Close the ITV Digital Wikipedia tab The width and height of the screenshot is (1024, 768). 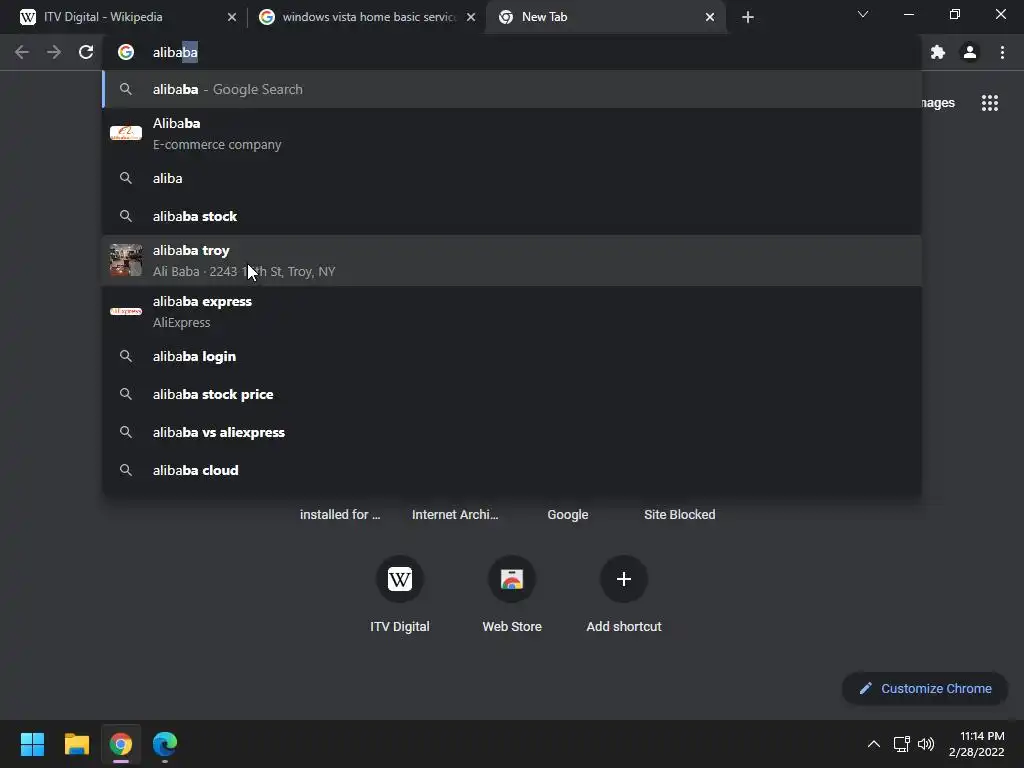[x=232, y=17]
